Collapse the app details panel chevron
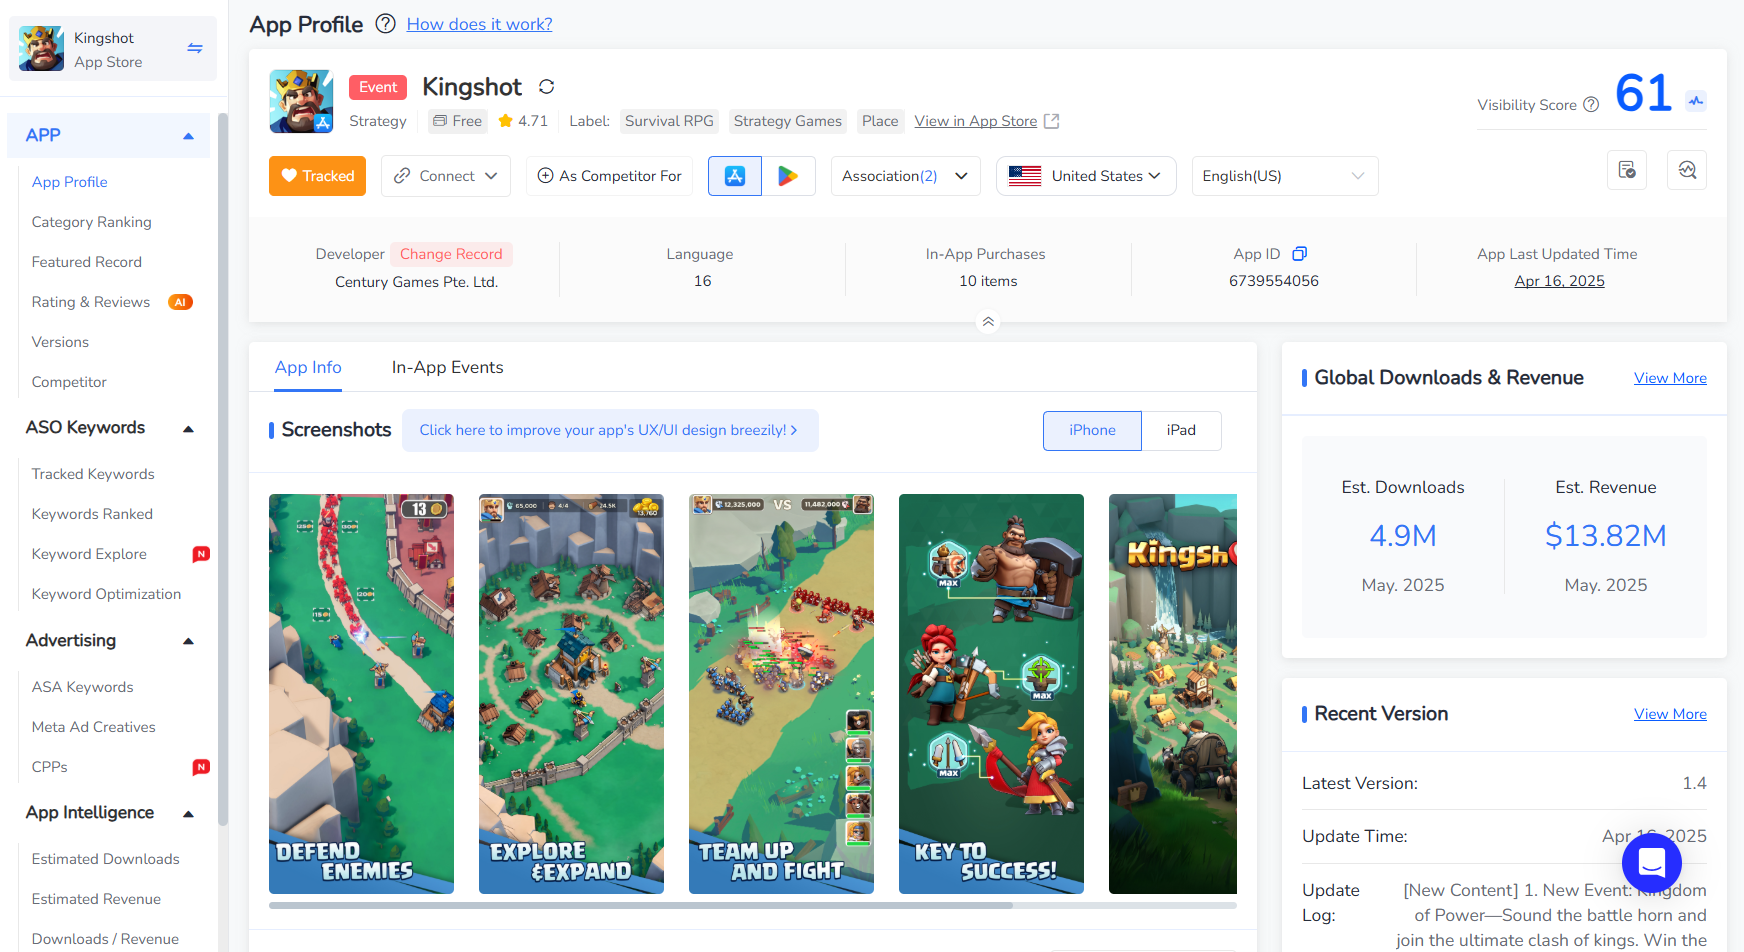The image size is (1744, 952). pyautogui.click(x=988, y=322)
